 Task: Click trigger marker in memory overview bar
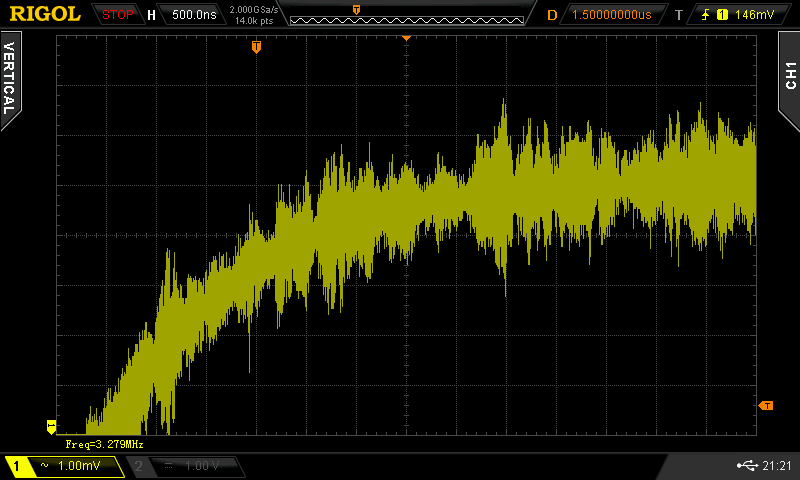[356, 10]
